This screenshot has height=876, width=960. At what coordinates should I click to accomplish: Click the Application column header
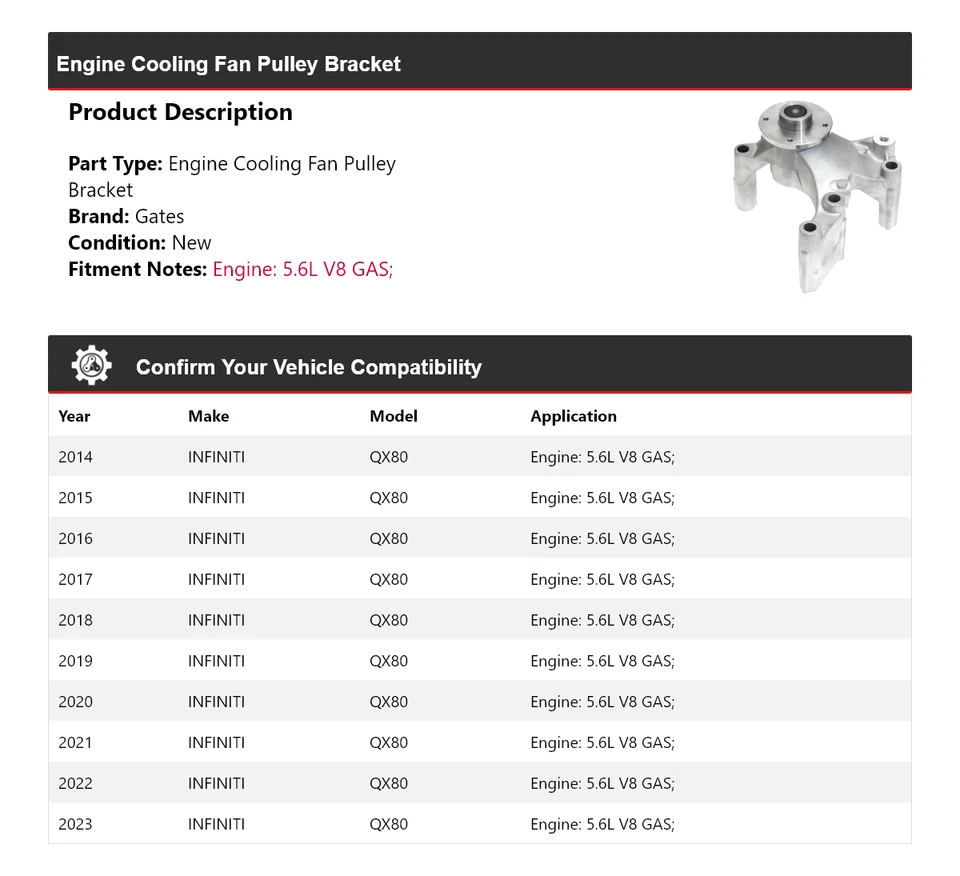573,416
